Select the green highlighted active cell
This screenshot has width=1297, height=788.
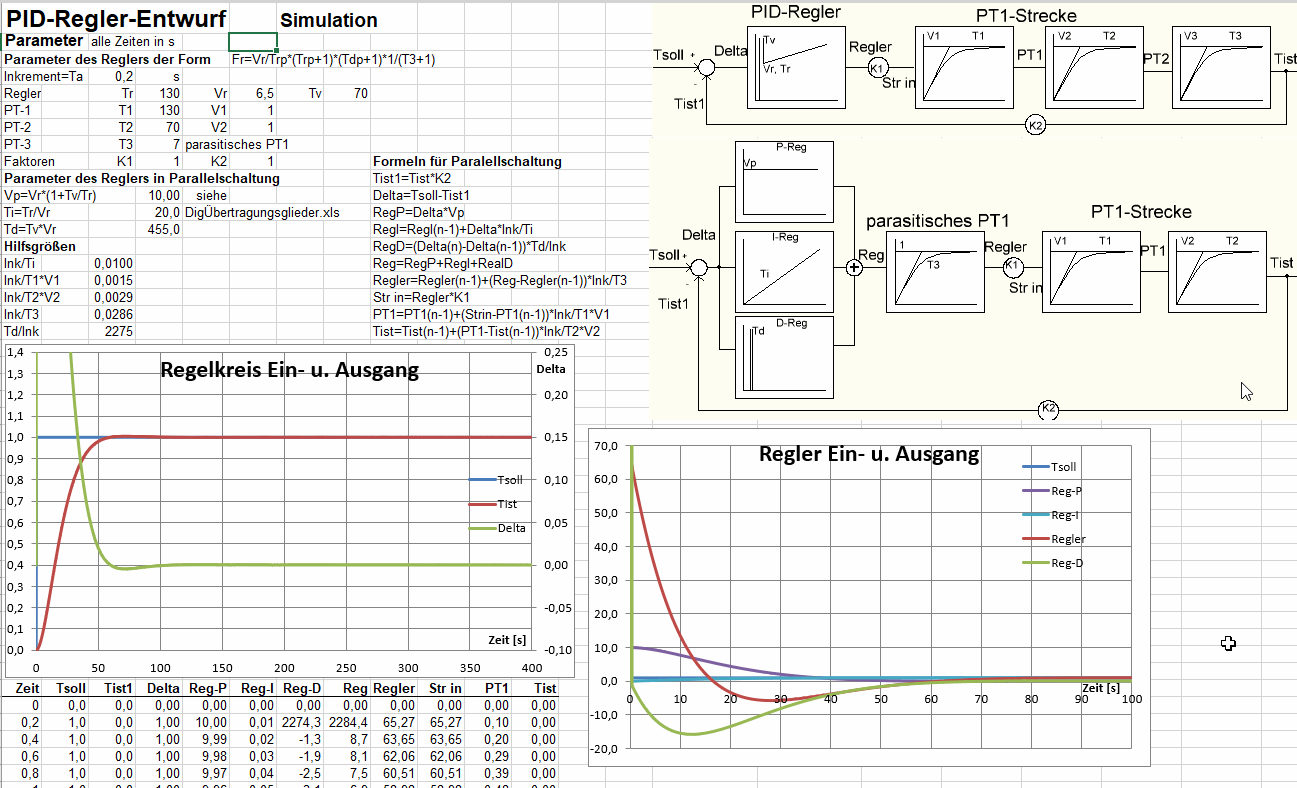pos(253,42)
